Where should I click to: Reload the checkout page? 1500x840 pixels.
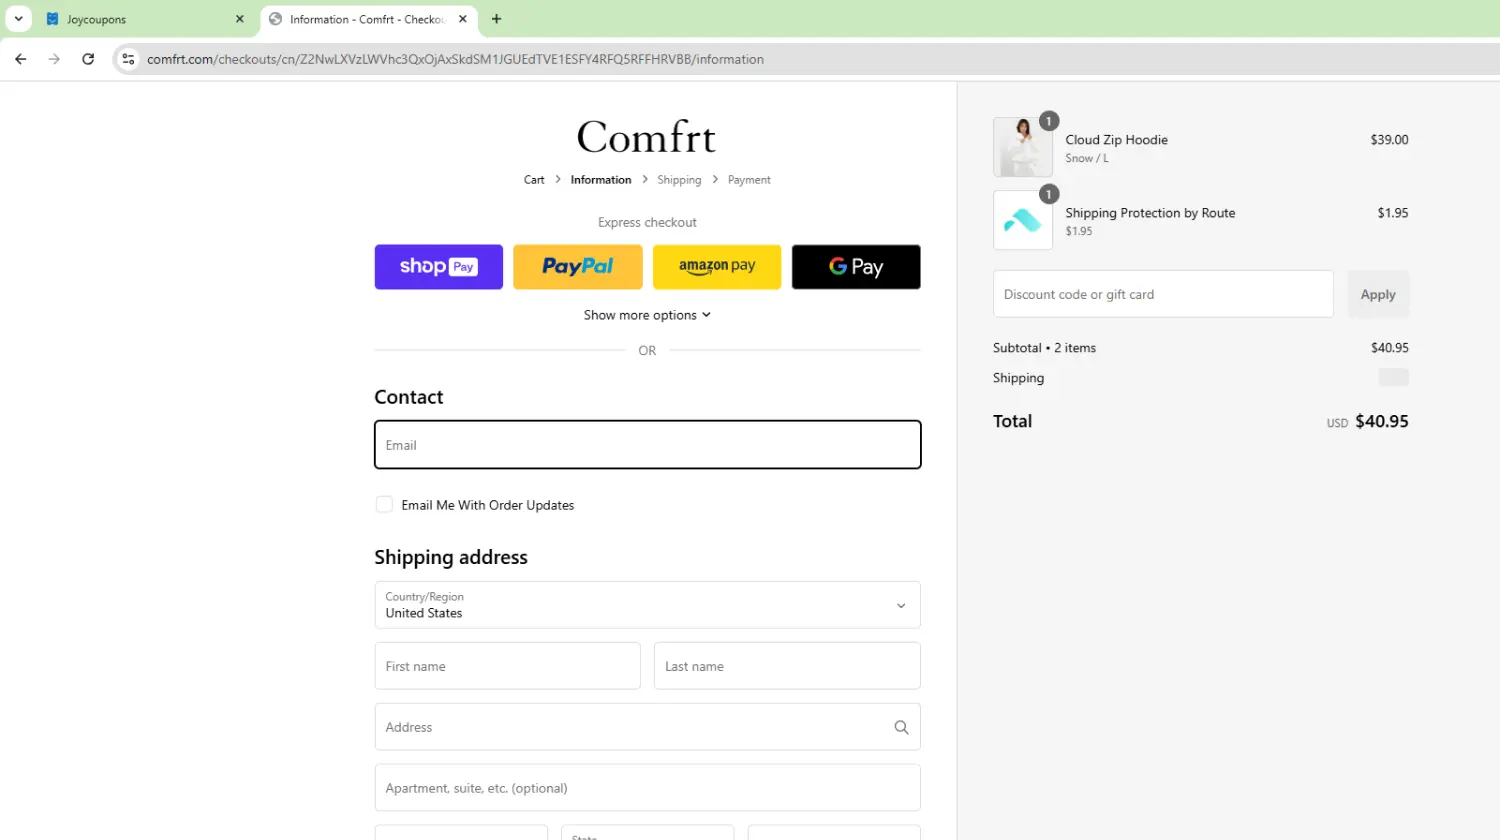click(x=88, y=59)
